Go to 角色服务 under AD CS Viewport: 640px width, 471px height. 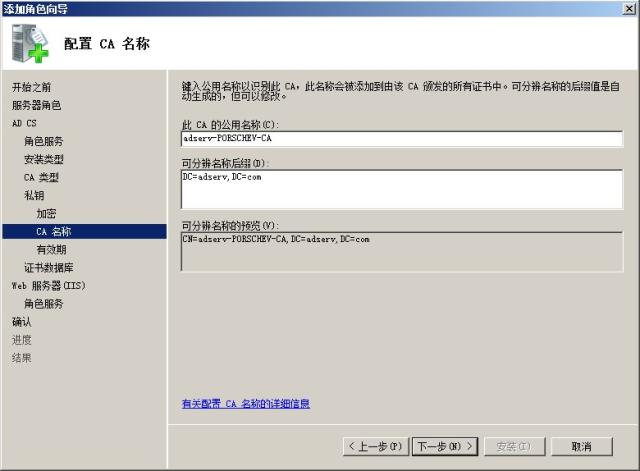click(43, 141)
